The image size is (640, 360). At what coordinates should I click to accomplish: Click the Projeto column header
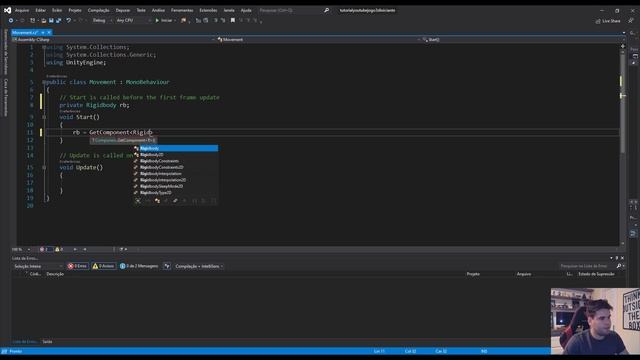(473, 274)
